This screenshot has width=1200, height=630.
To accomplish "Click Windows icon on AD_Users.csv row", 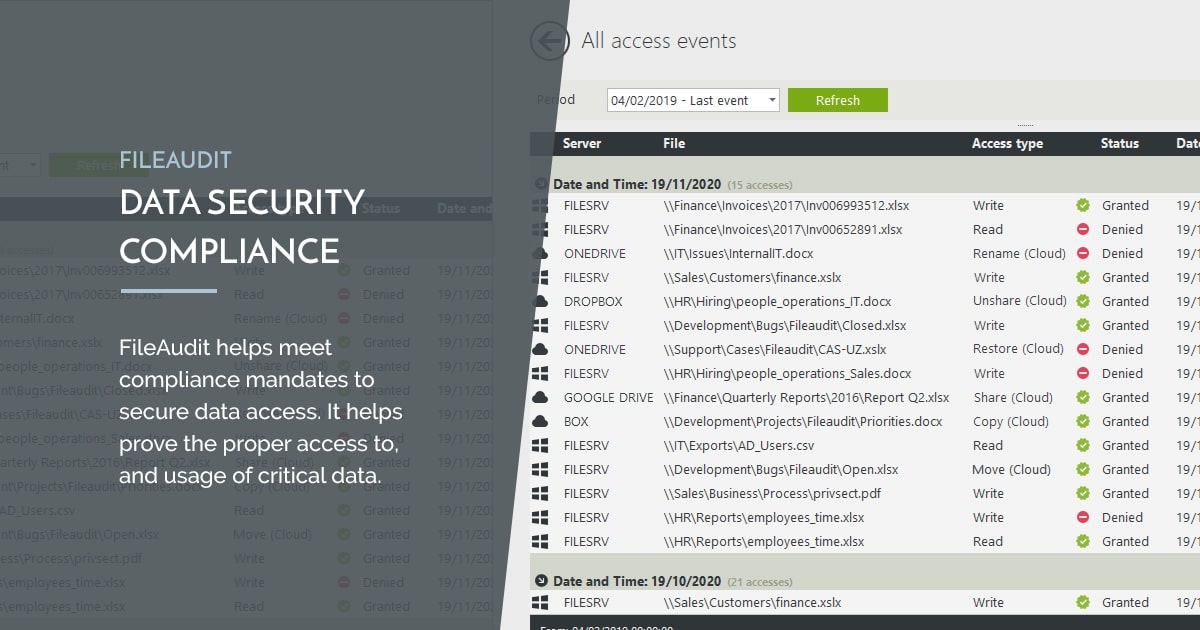I will click(541, 446).
